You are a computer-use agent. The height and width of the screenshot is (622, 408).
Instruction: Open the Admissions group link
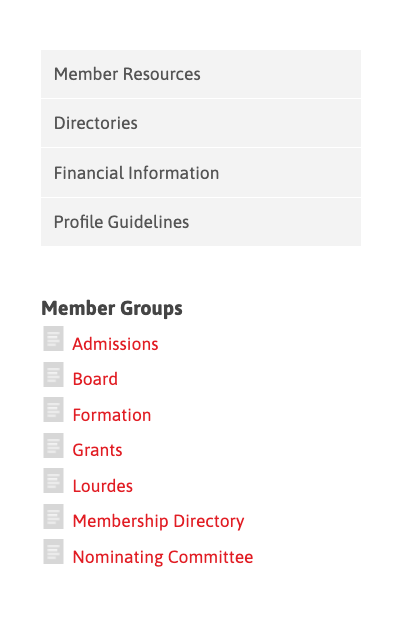pyautogui.click(x=115, y=344)
